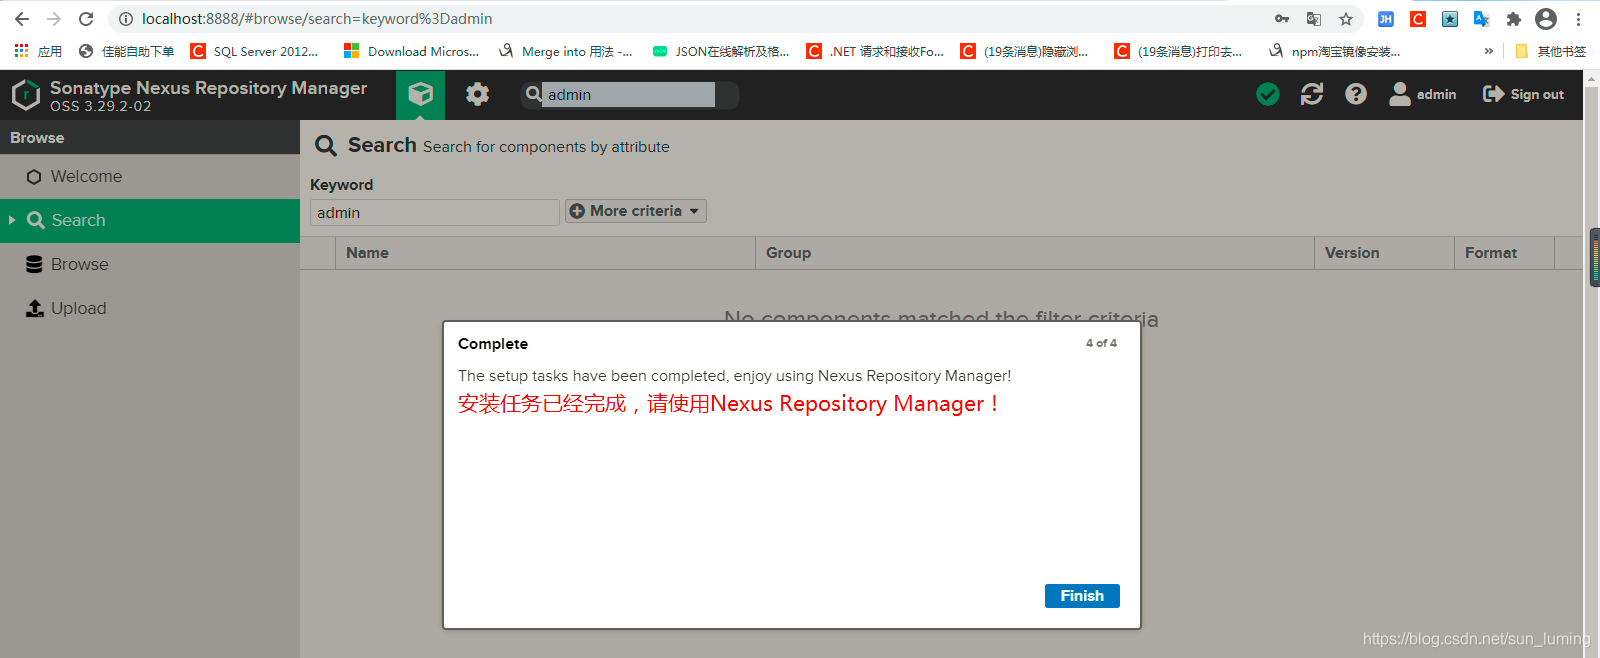
Task: Click the header search box containing admin
Action: coord(629,95)
